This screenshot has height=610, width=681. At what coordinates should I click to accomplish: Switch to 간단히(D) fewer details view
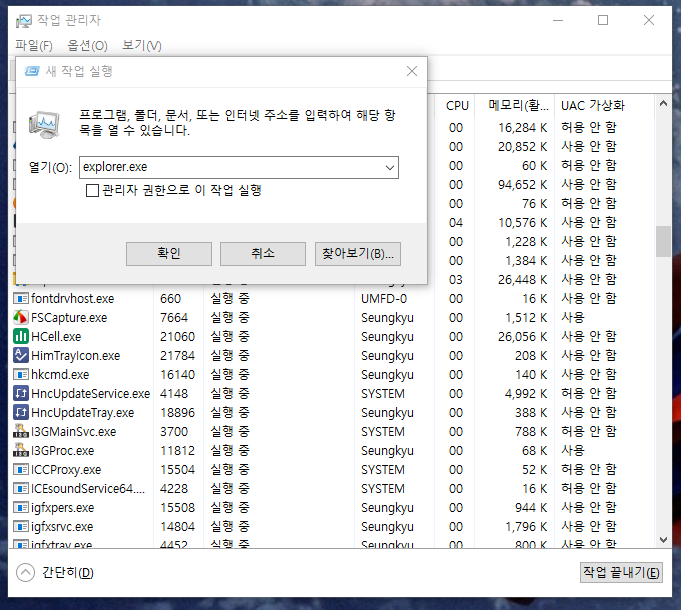click(68, 572)
